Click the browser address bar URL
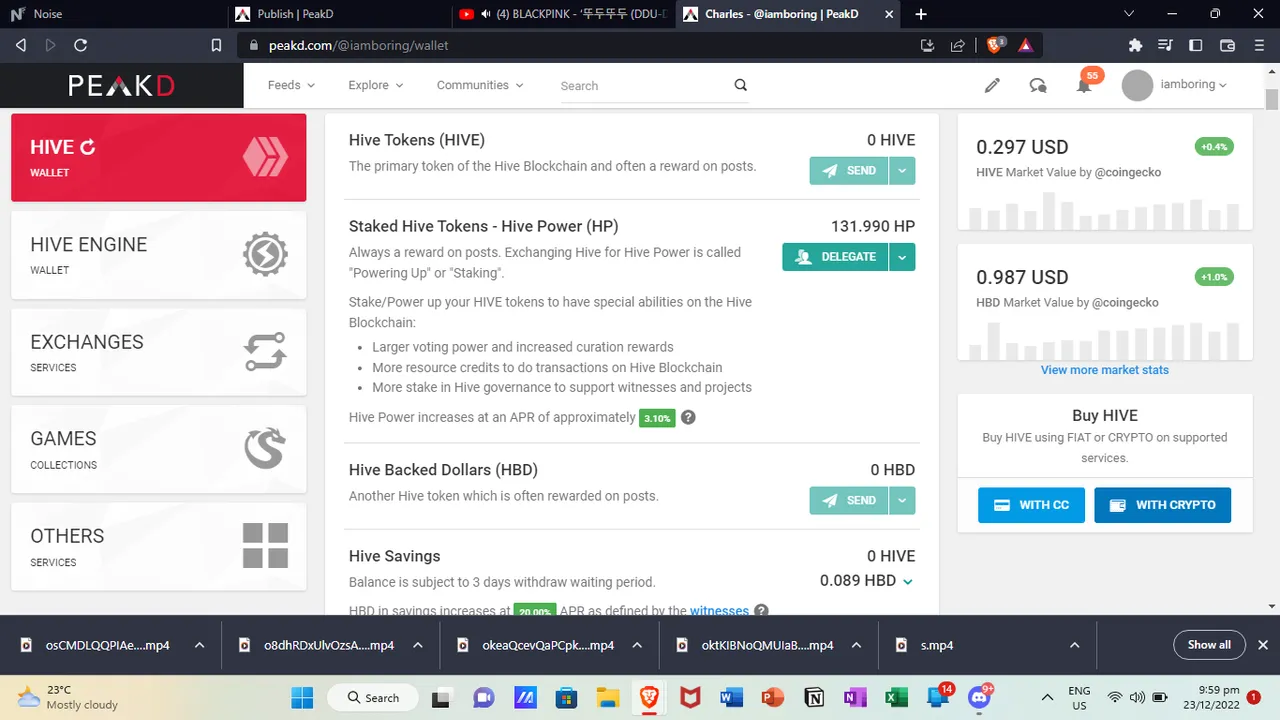 358,45
